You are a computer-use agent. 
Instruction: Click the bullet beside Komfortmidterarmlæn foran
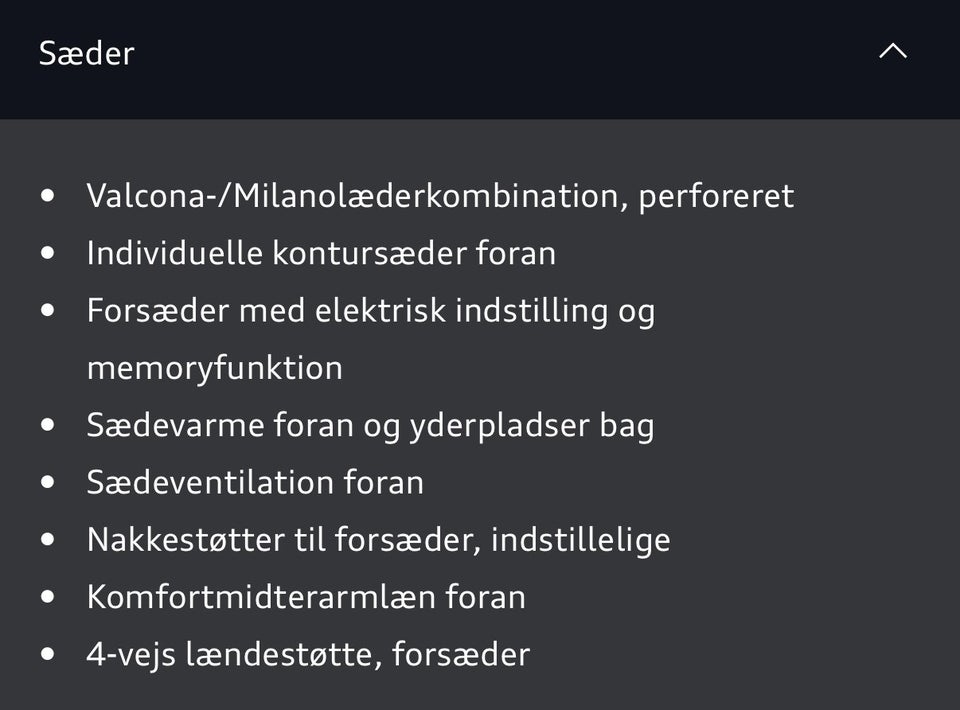pyautogui.click(x=49, y=598)
